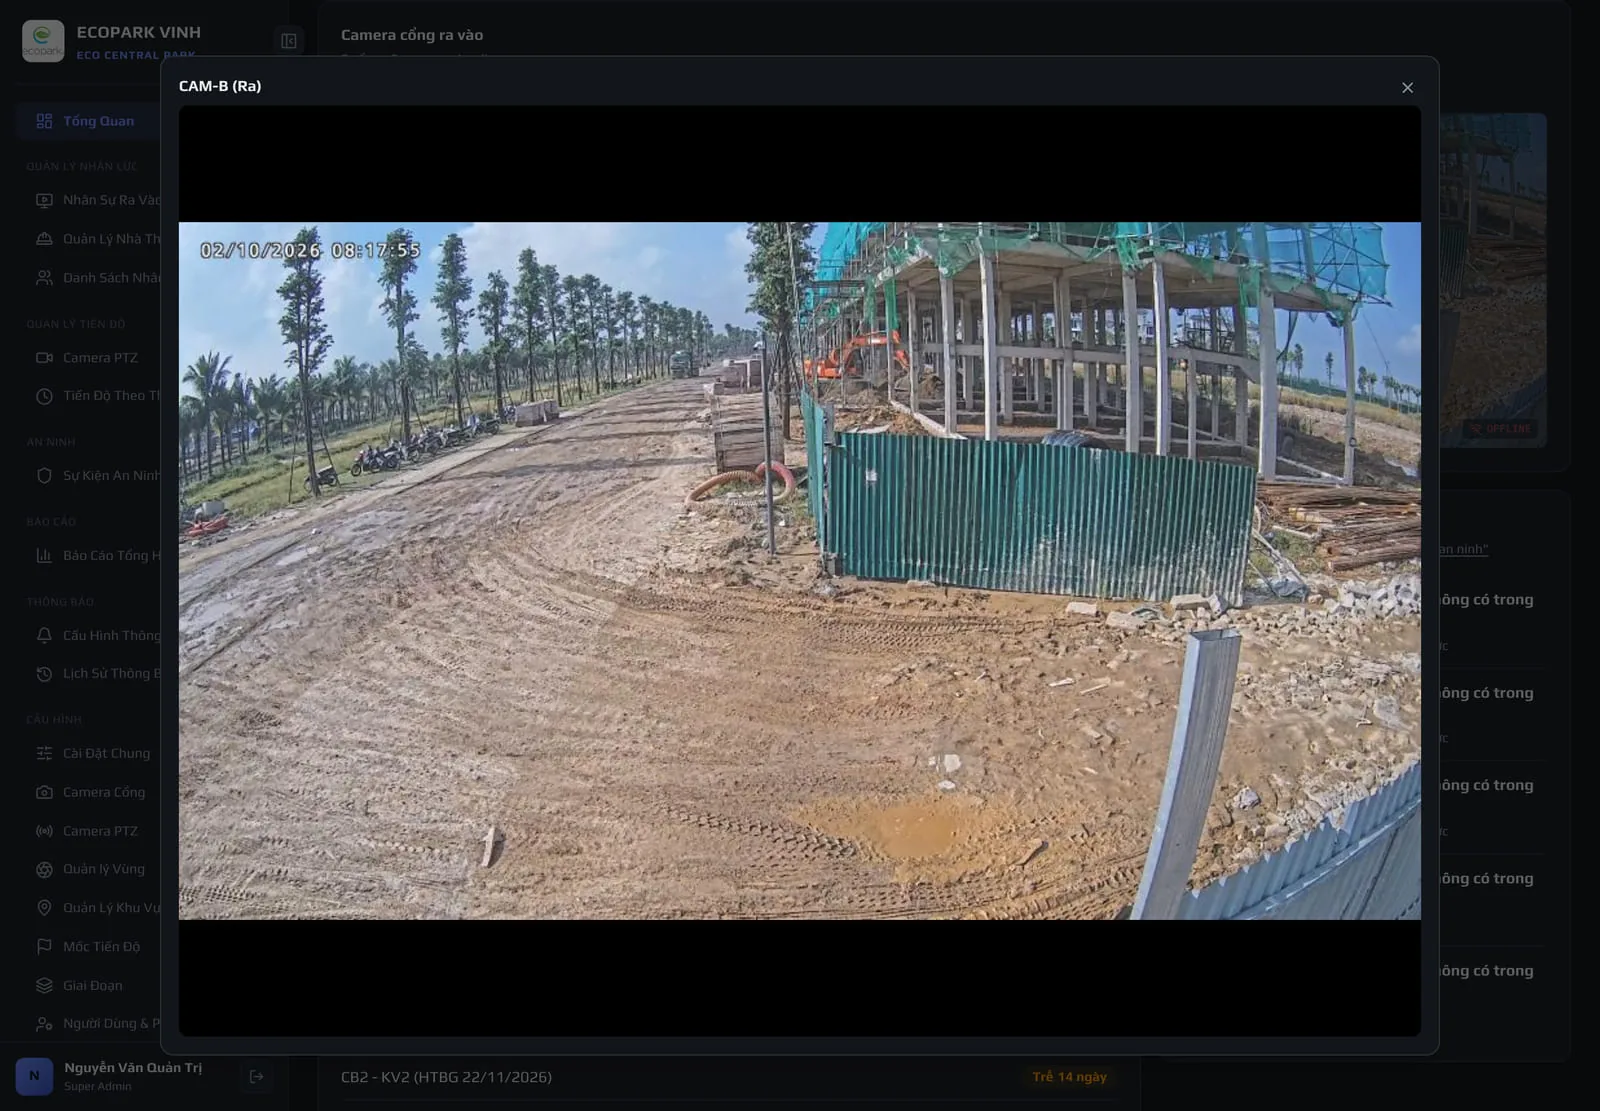Click the CAM-B (Ra) dialog title
1600x1111 pixels.
220,86
